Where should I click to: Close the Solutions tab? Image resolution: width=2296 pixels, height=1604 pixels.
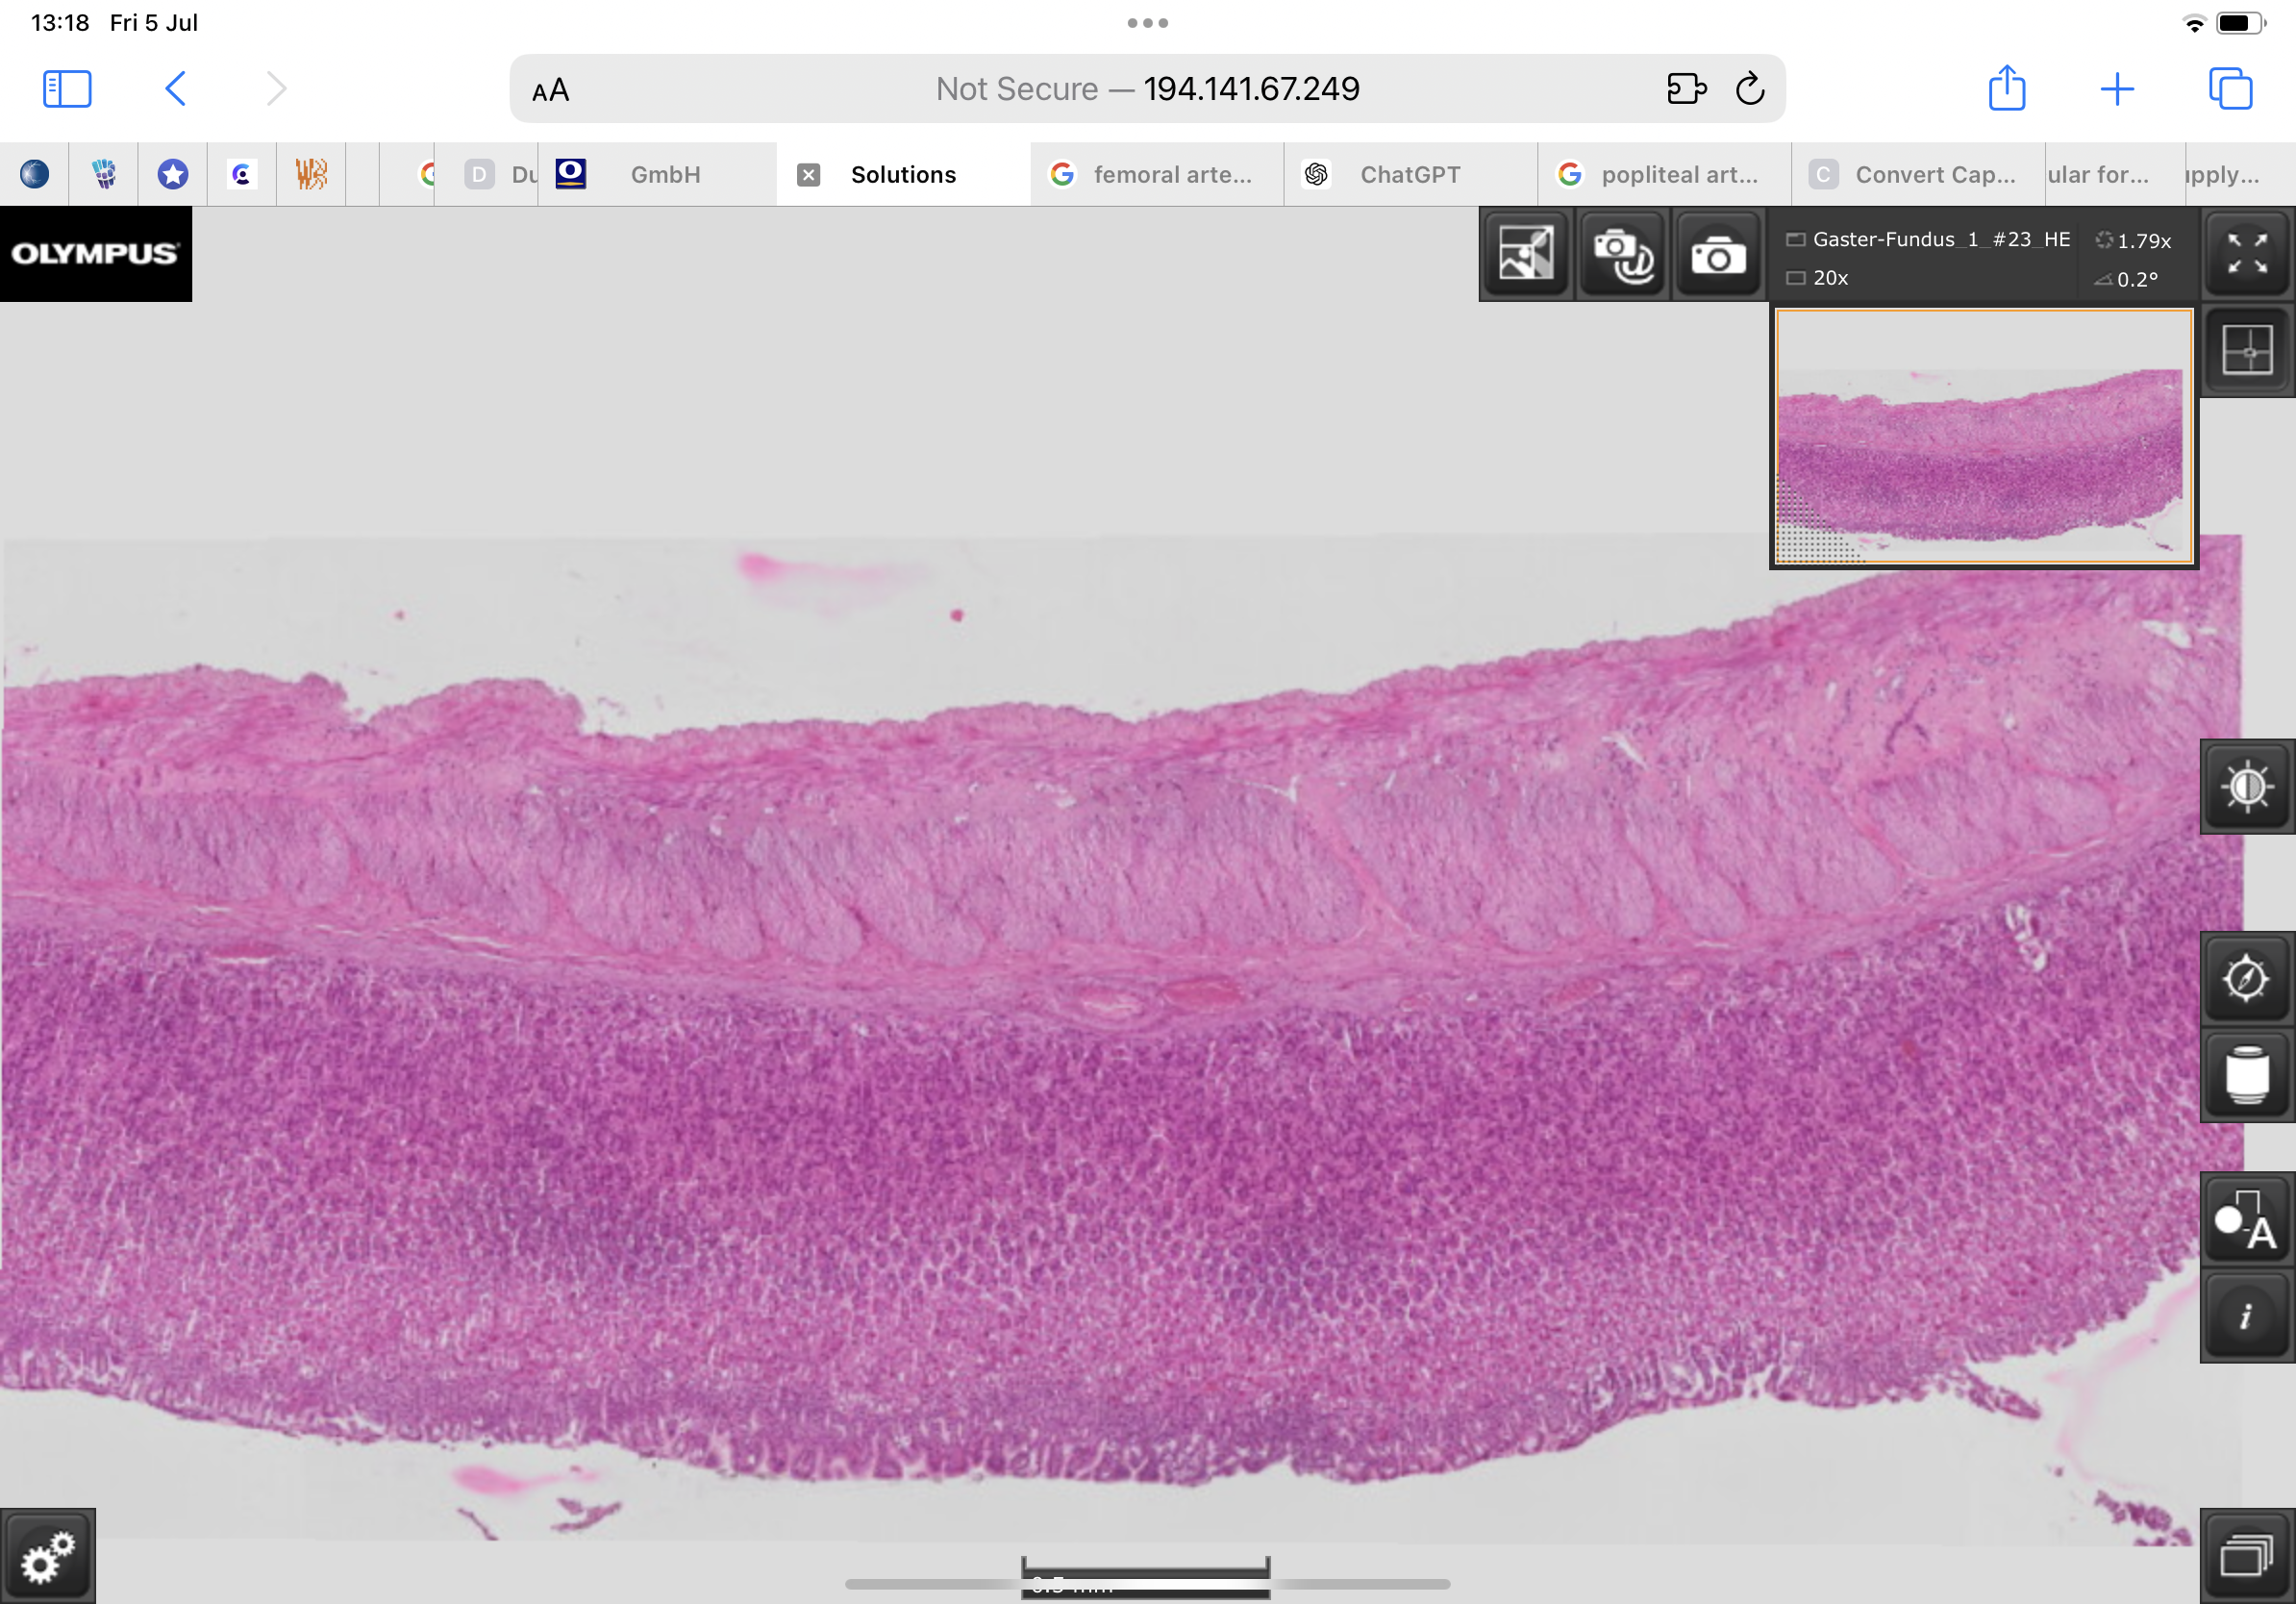pyautogui.click(x=808, y=175)
